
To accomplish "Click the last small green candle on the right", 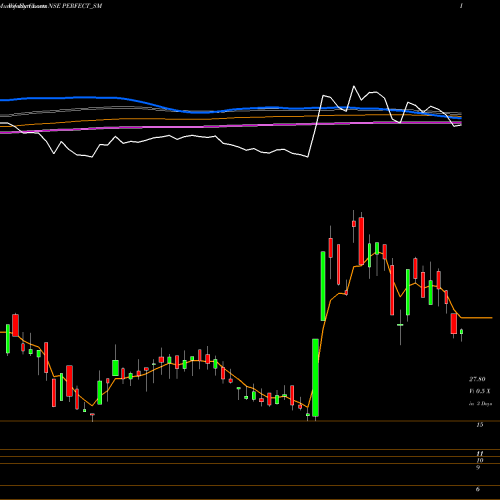I will (461, 331).
